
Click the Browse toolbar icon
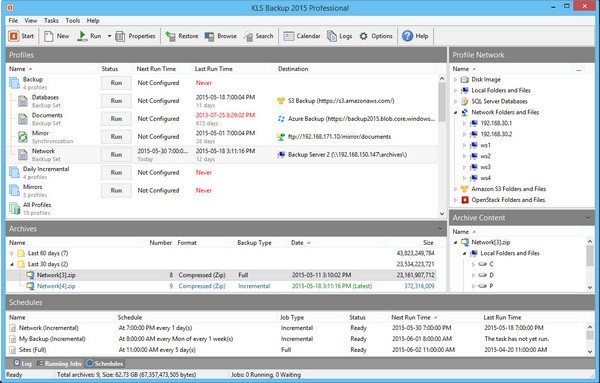click(x=209, y=36)
